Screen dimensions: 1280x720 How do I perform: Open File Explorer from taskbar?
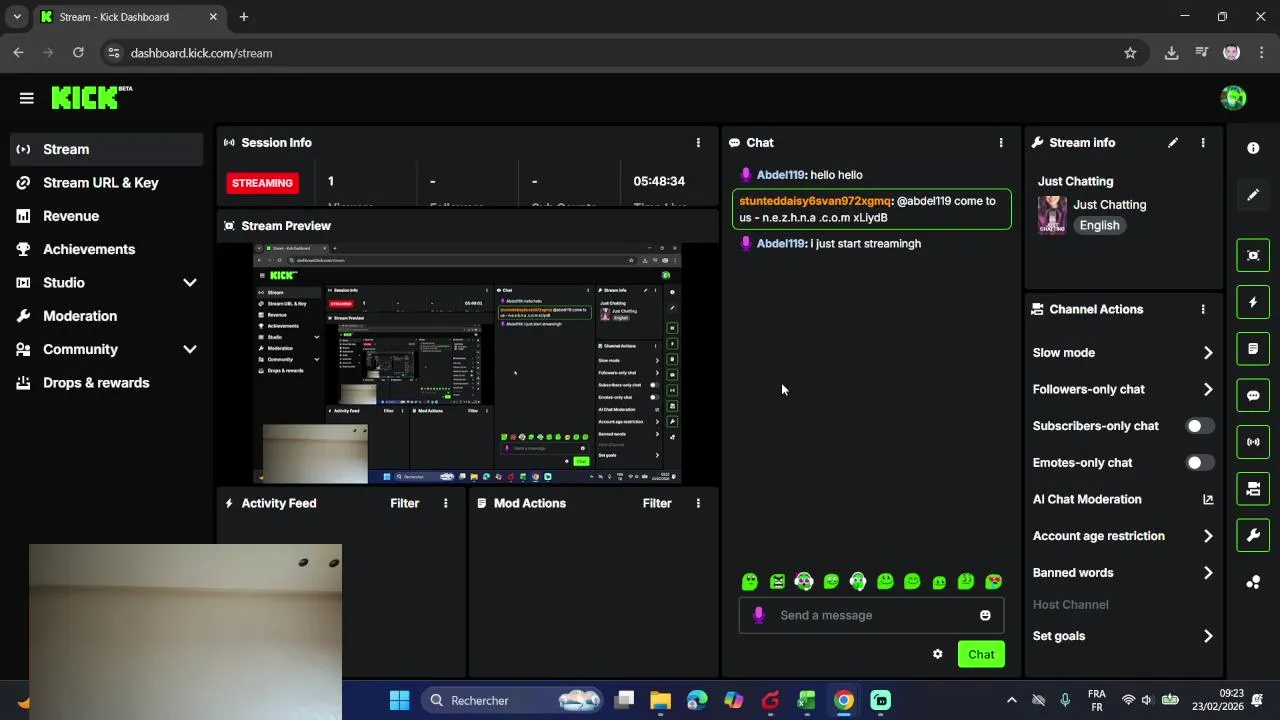coord(660,700)
